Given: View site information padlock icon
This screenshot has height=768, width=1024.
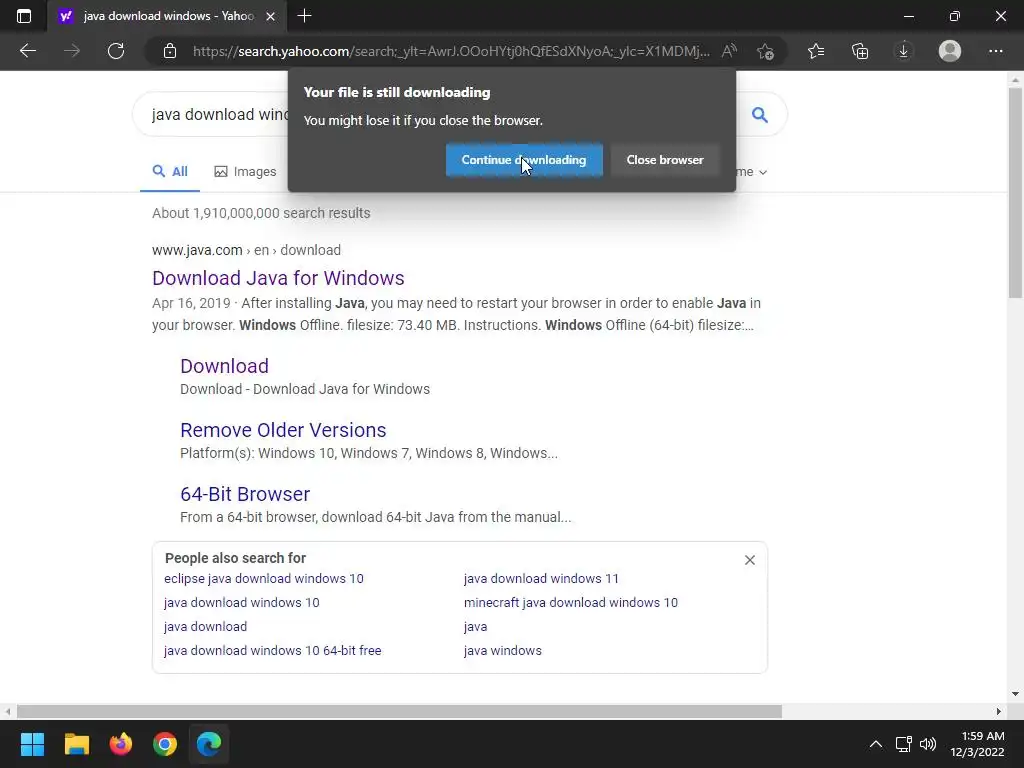Looking at the screenshot, I should click(170, 51).
